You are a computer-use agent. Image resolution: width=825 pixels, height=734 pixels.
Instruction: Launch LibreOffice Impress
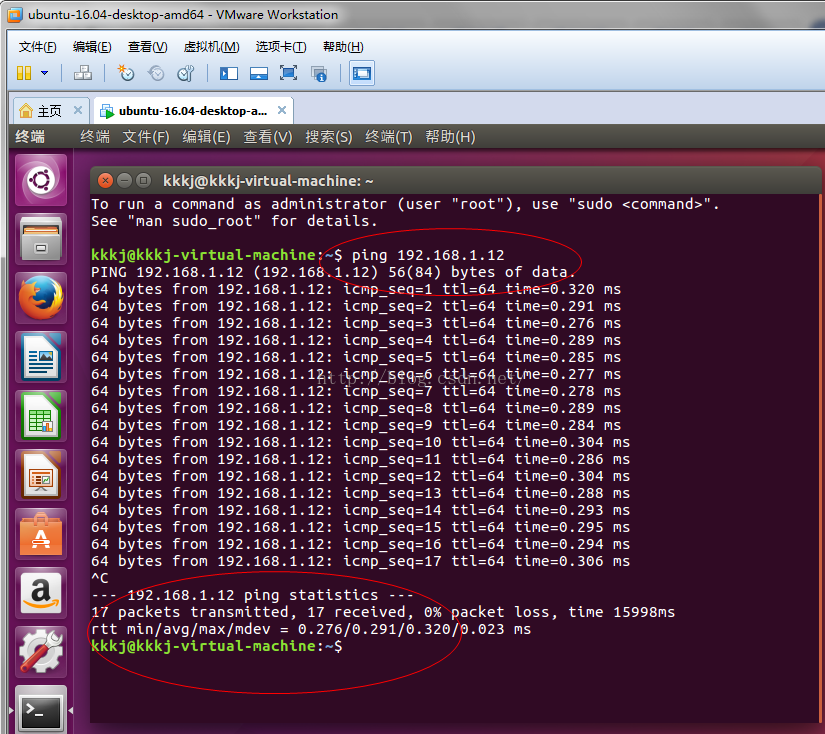tap(41, 475)
